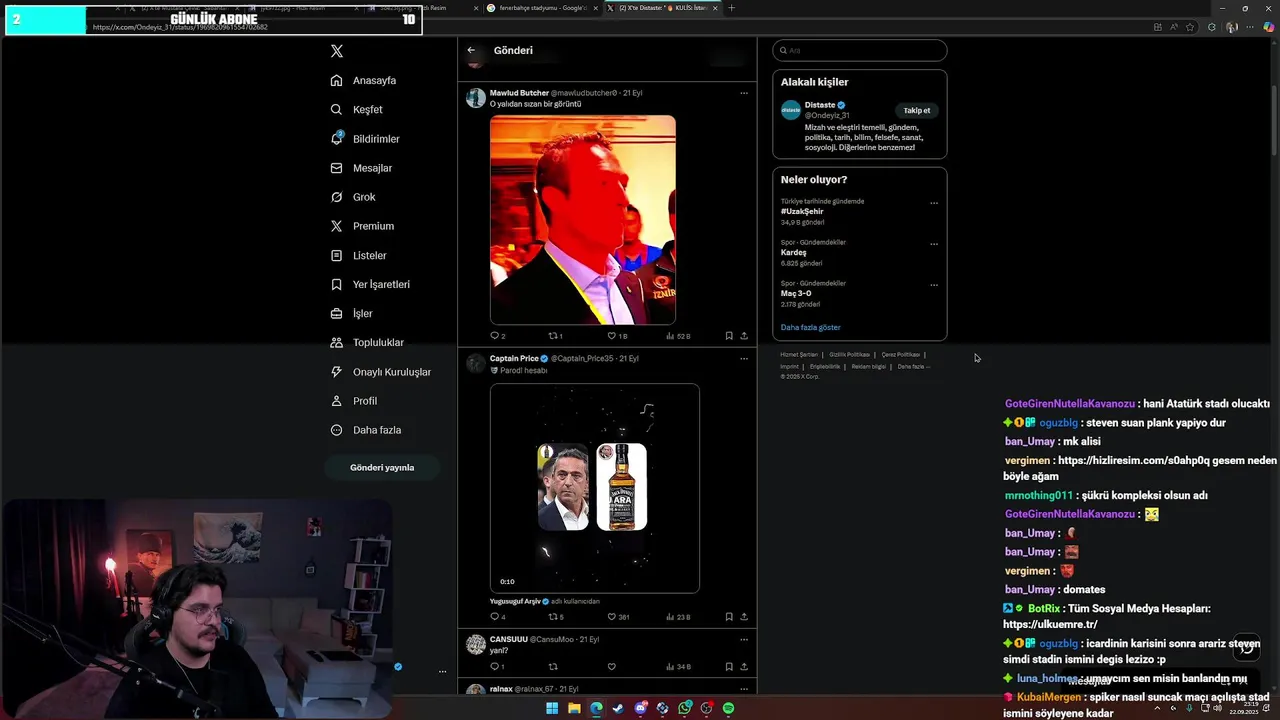
Task: Open File Explorer from taskbar
Action: [574, 708]
